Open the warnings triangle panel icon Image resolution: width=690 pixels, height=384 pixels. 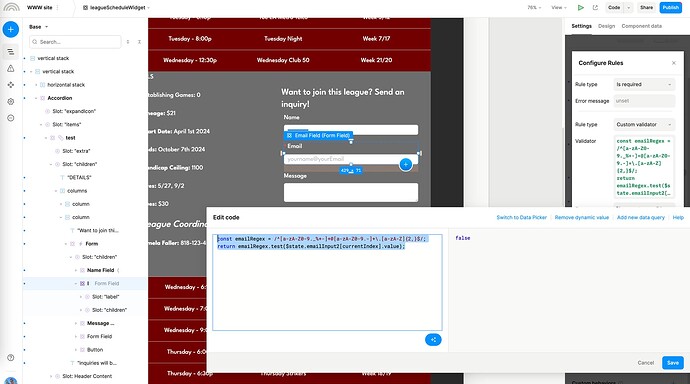tap(11, 69)
